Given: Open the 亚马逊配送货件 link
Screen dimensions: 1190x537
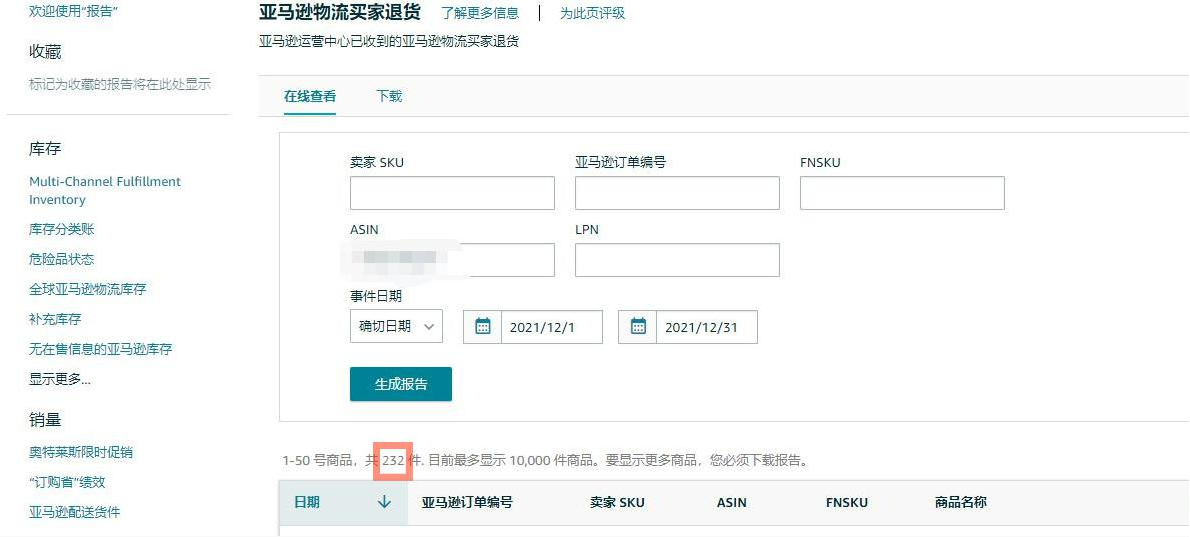Looking at the screenshot, I should [74, 512].
